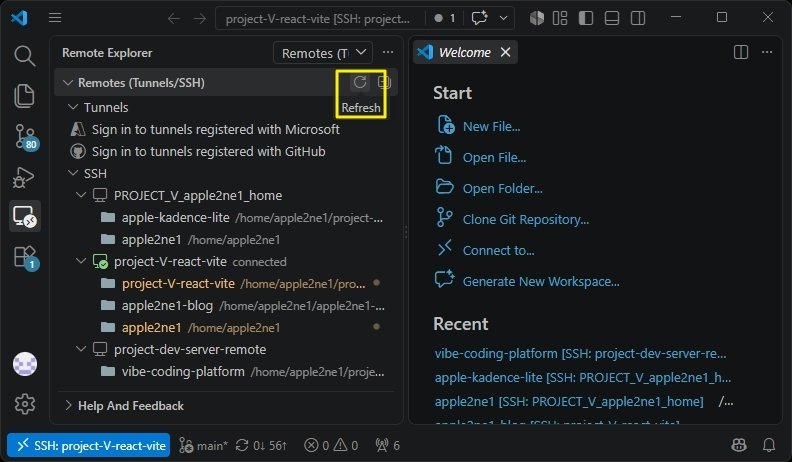Click the new window icon beside Refresh
The width and height of the screenshot is (792, 462).
pyautogui.click(x=384, y=82)
